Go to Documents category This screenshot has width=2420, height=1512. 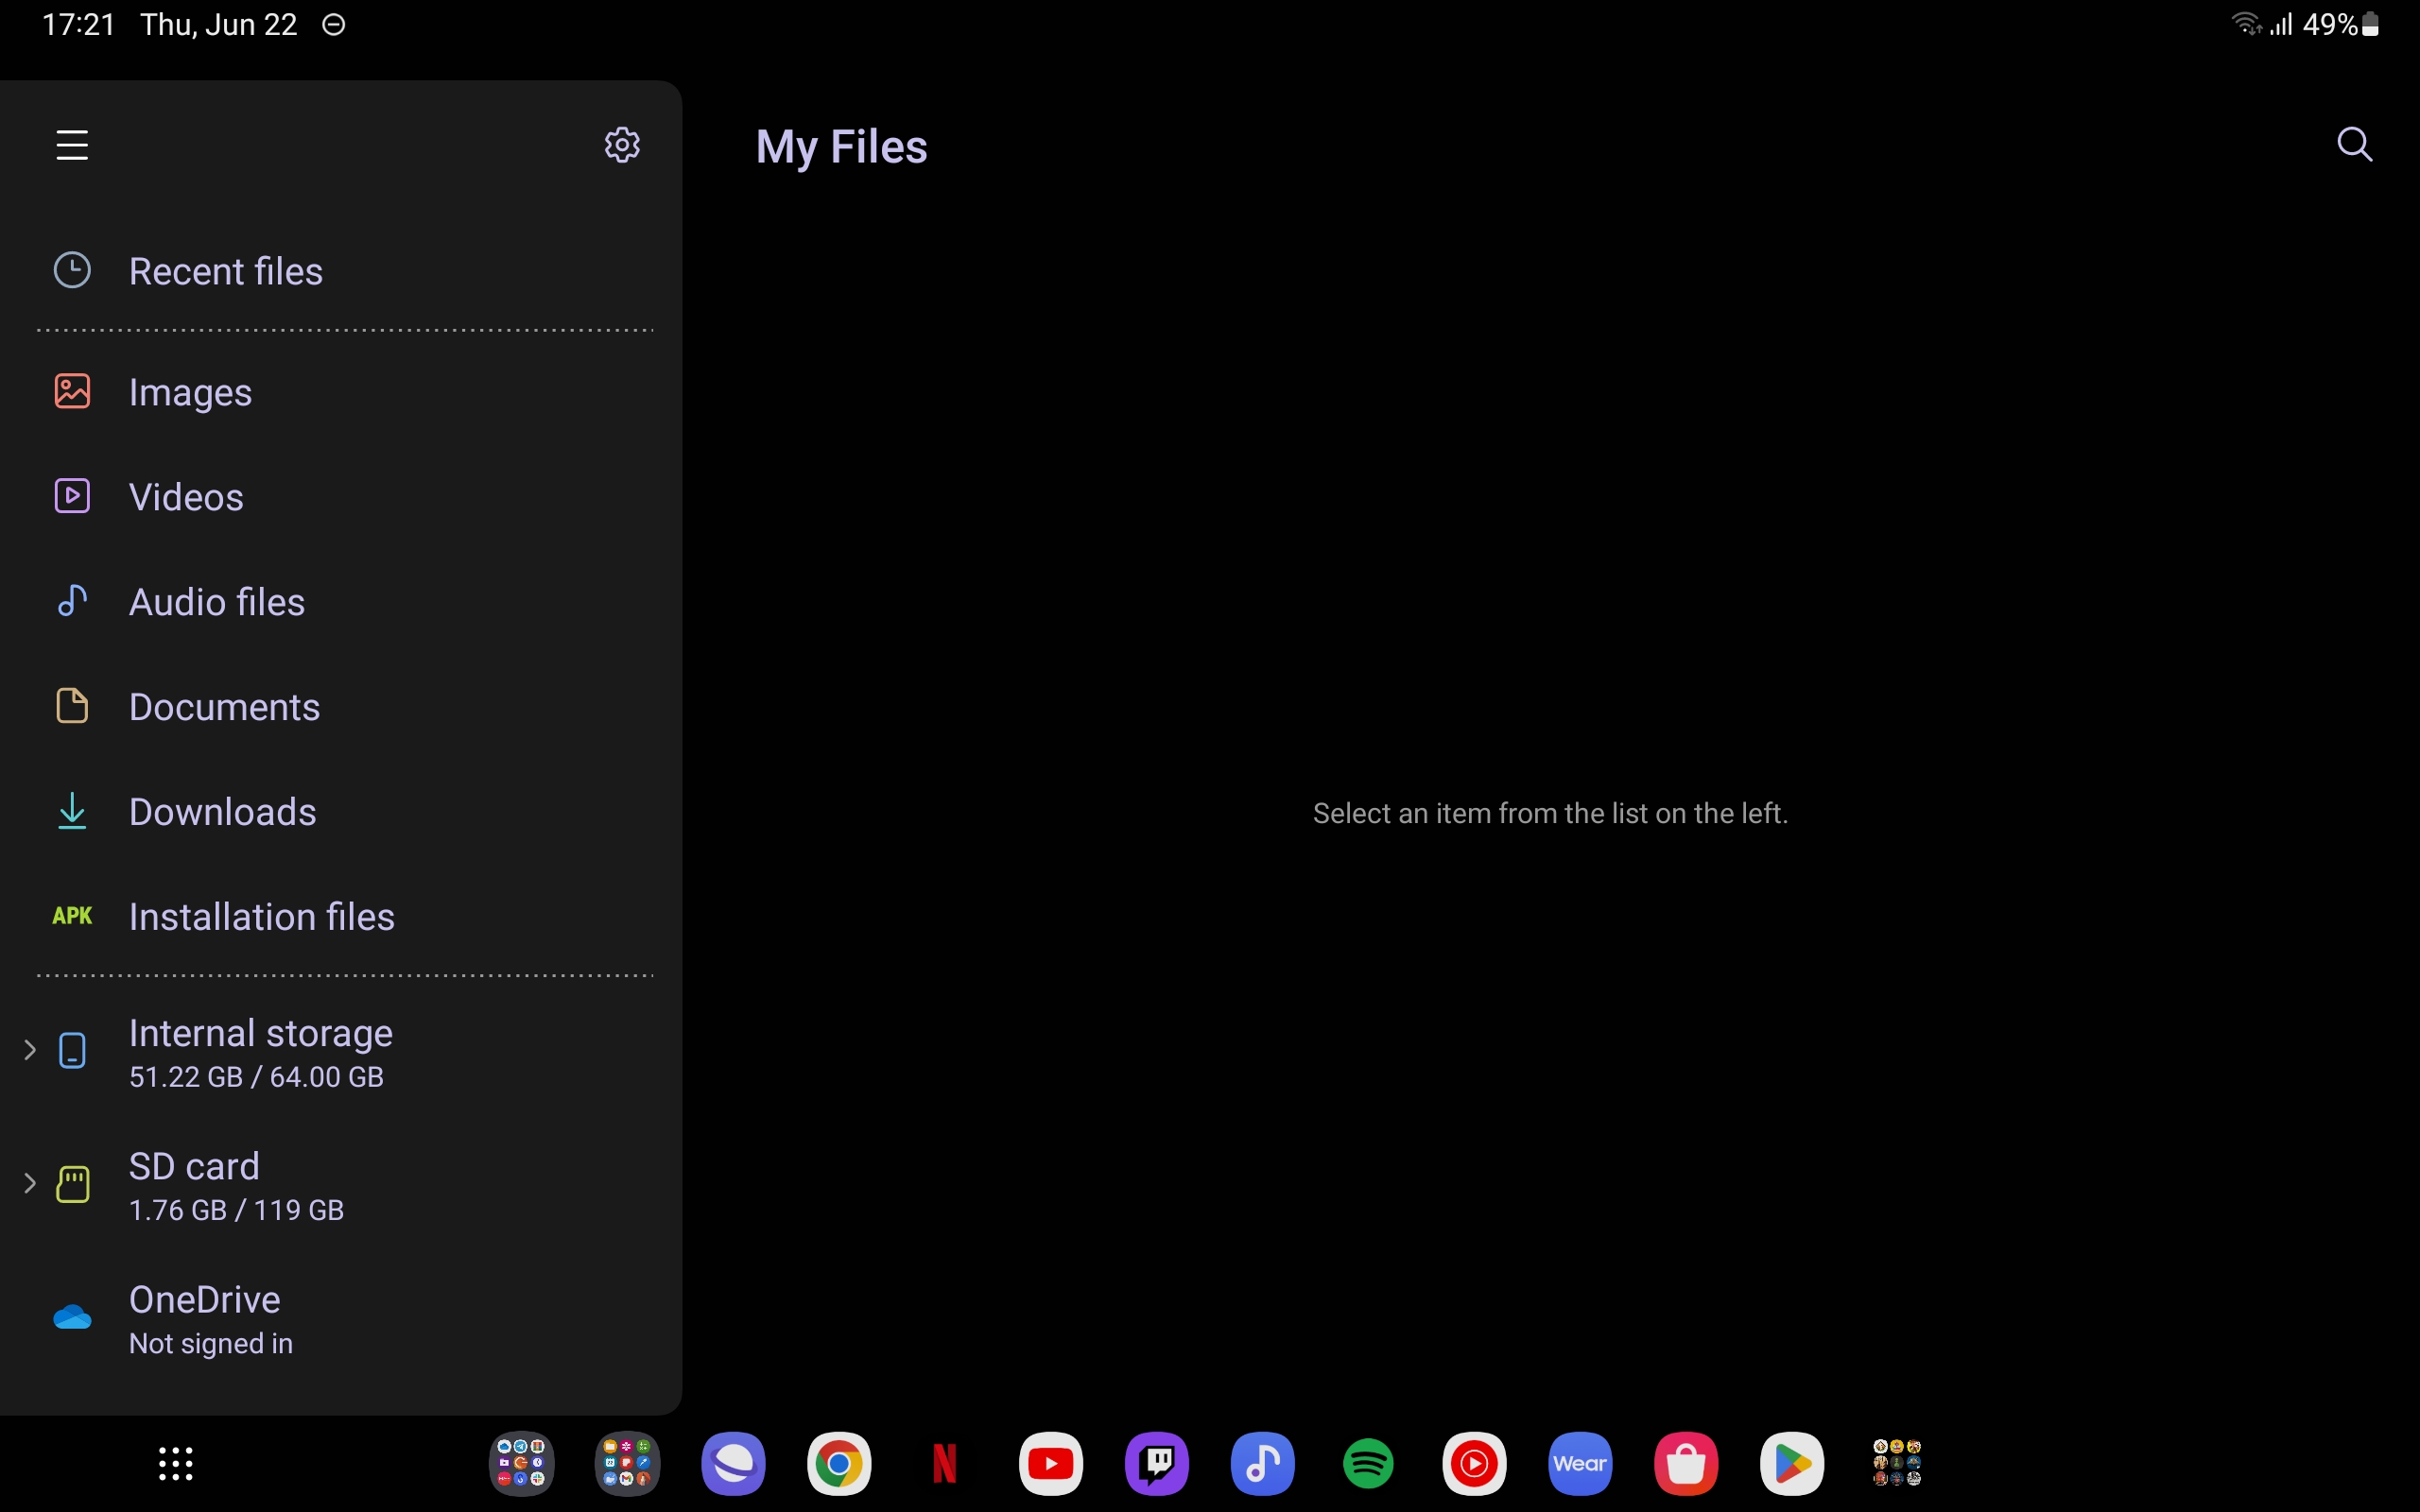tap(224, 707)
